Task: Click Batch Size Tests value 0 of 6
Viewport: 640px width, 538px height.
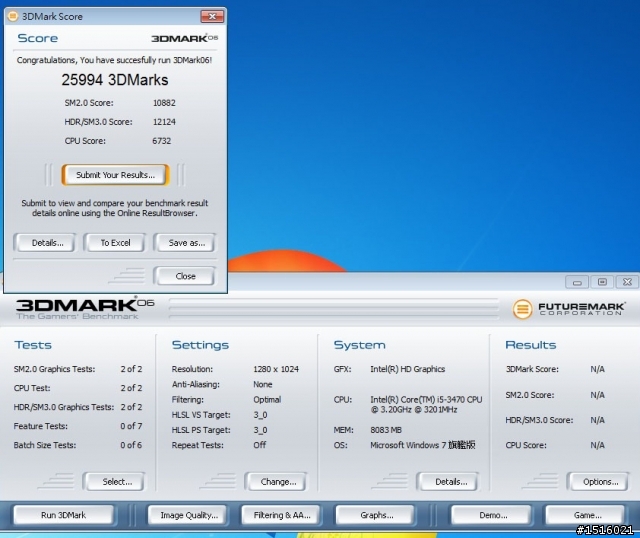Action: pyautogui.click(x=131, y=445)
